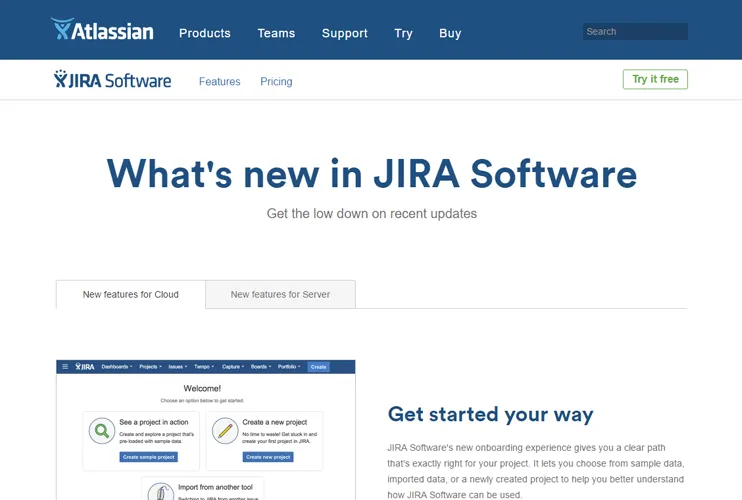Expand the Dashboards dropdown in JIRA screenshot
The height and width of the screenshot is (500, 742).
click(x=116, y=367)
